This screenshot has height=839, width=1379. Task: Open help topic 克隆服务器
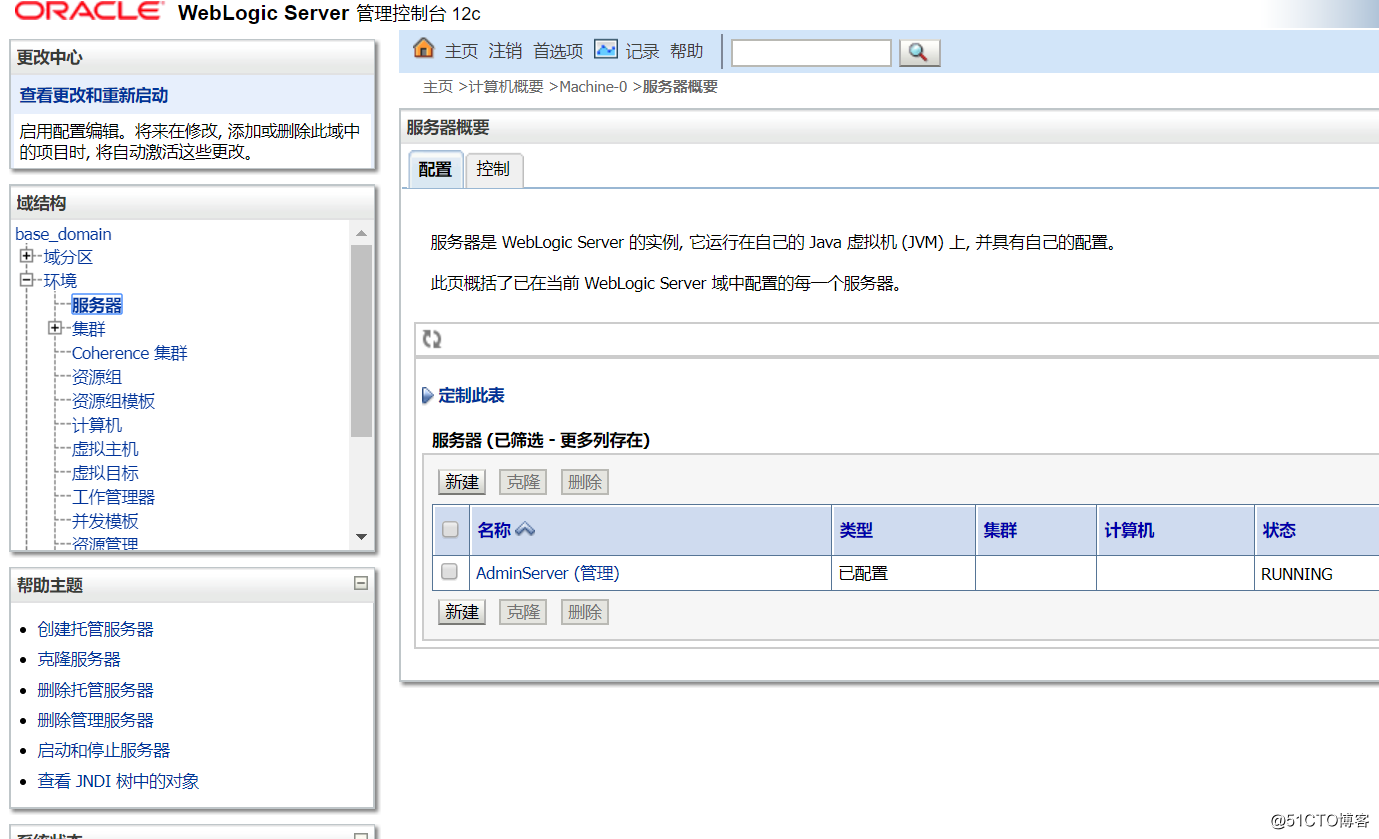tap(79, 659)
